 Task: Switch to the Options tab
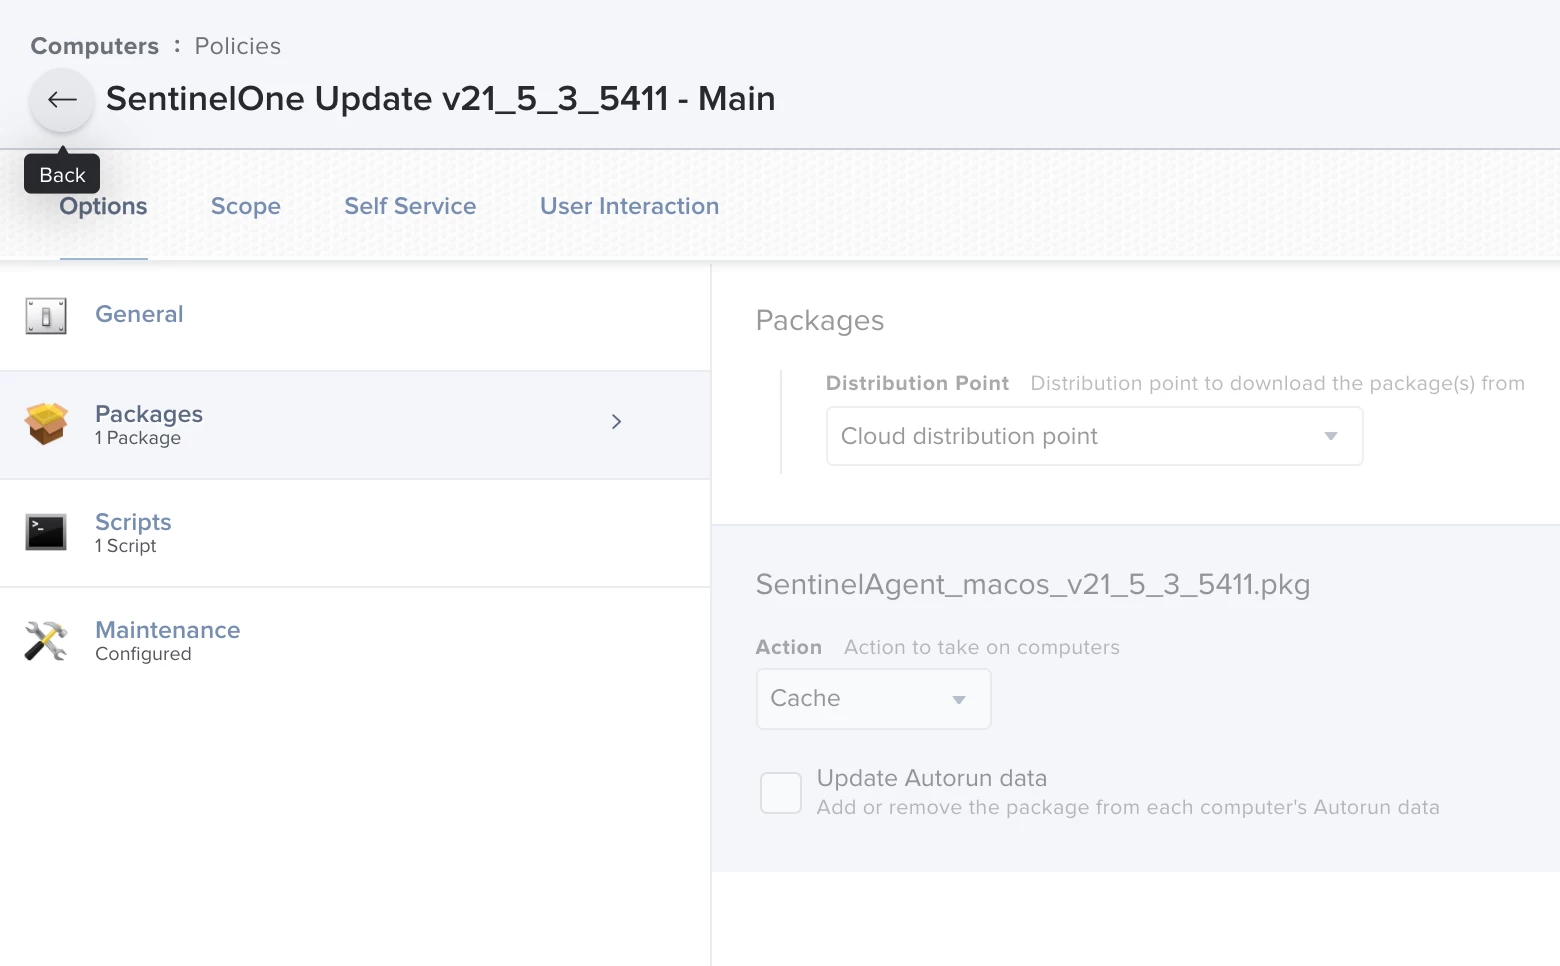click(103, 206)
